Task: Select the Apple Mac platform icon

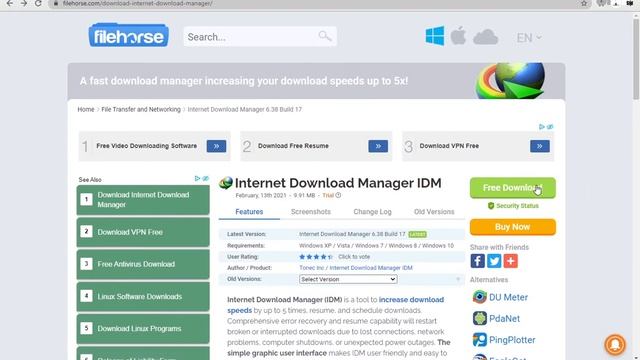Action: pos(458,36)
